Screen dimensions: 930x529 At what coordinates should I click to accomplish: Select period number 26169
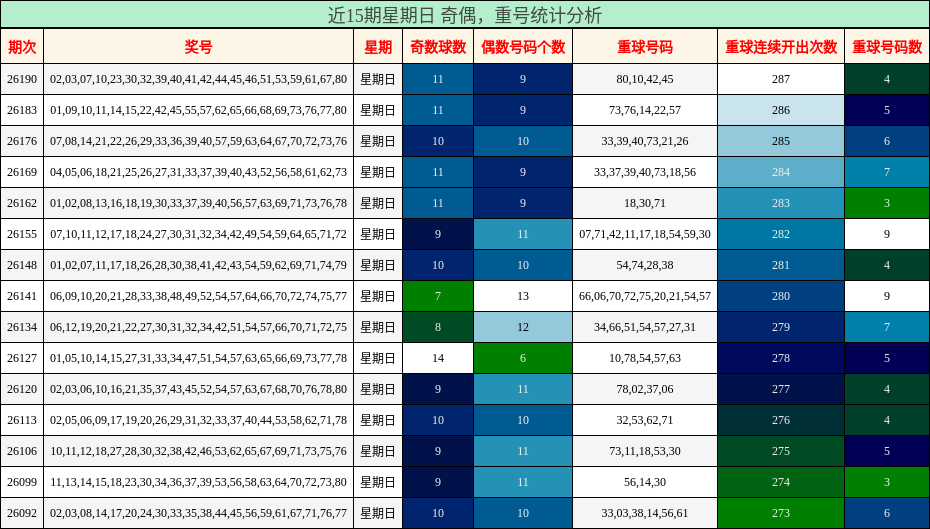pyautogui.click(x=22, y=172)
